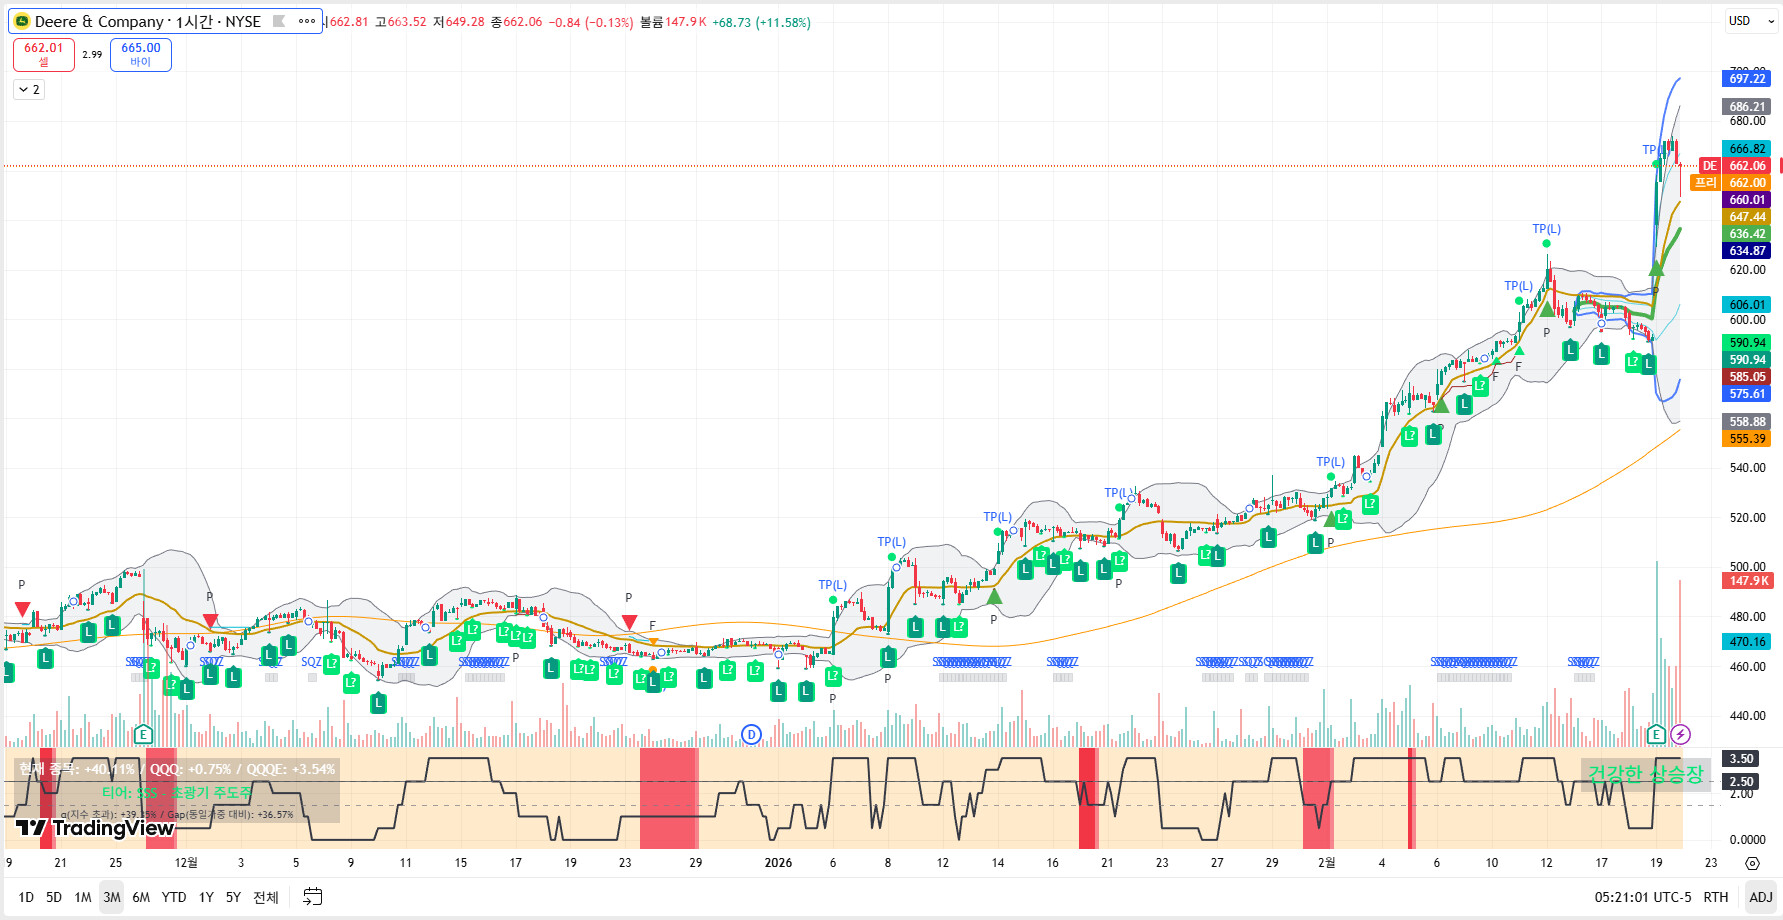
Task: Click the earnings E marker near 12월
Action: pyautogui.click(x=143, y=735)
